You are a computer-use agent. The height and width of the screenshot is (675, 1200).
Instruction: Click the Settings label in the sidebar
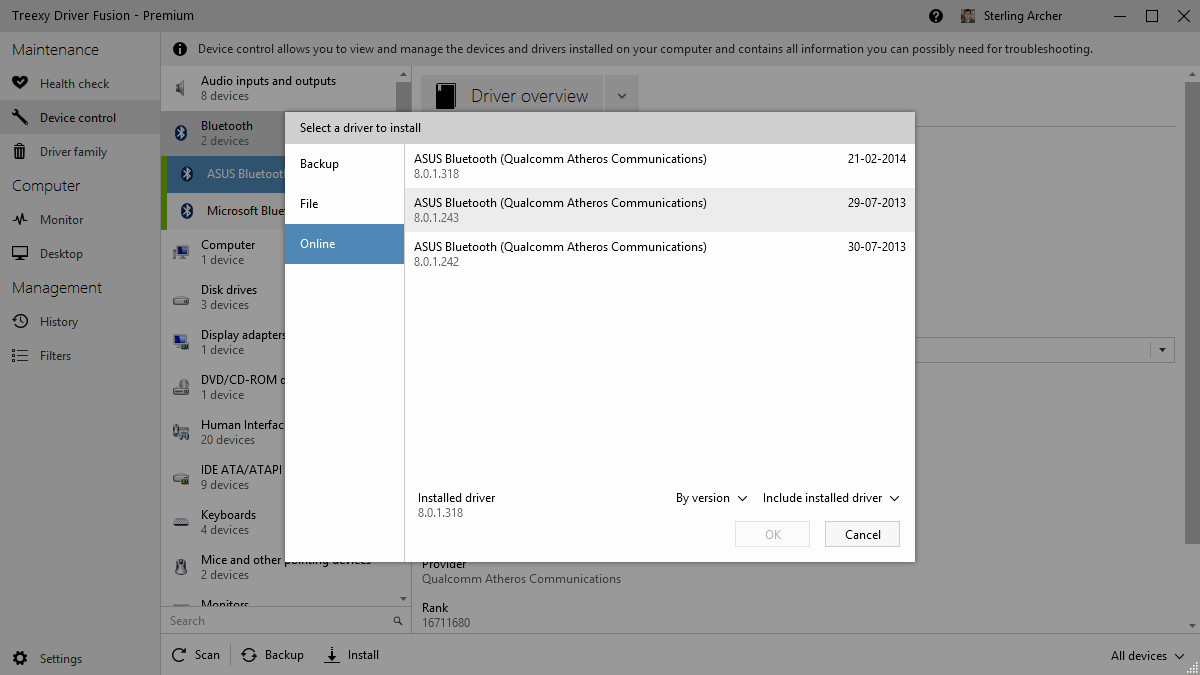click(61, 659)
